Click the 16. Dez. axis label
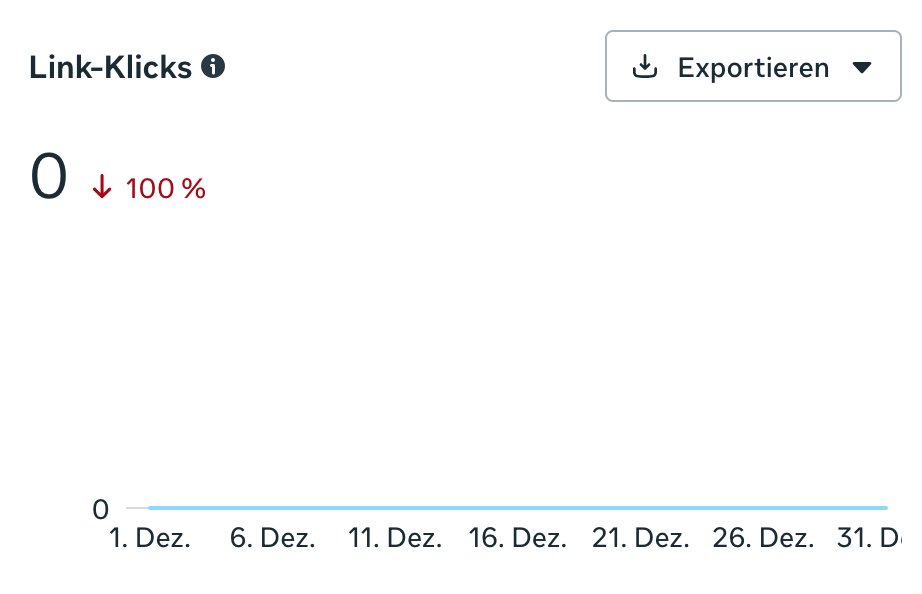Image resolution: width=922 pixels, height=594 pixels. 517,538
